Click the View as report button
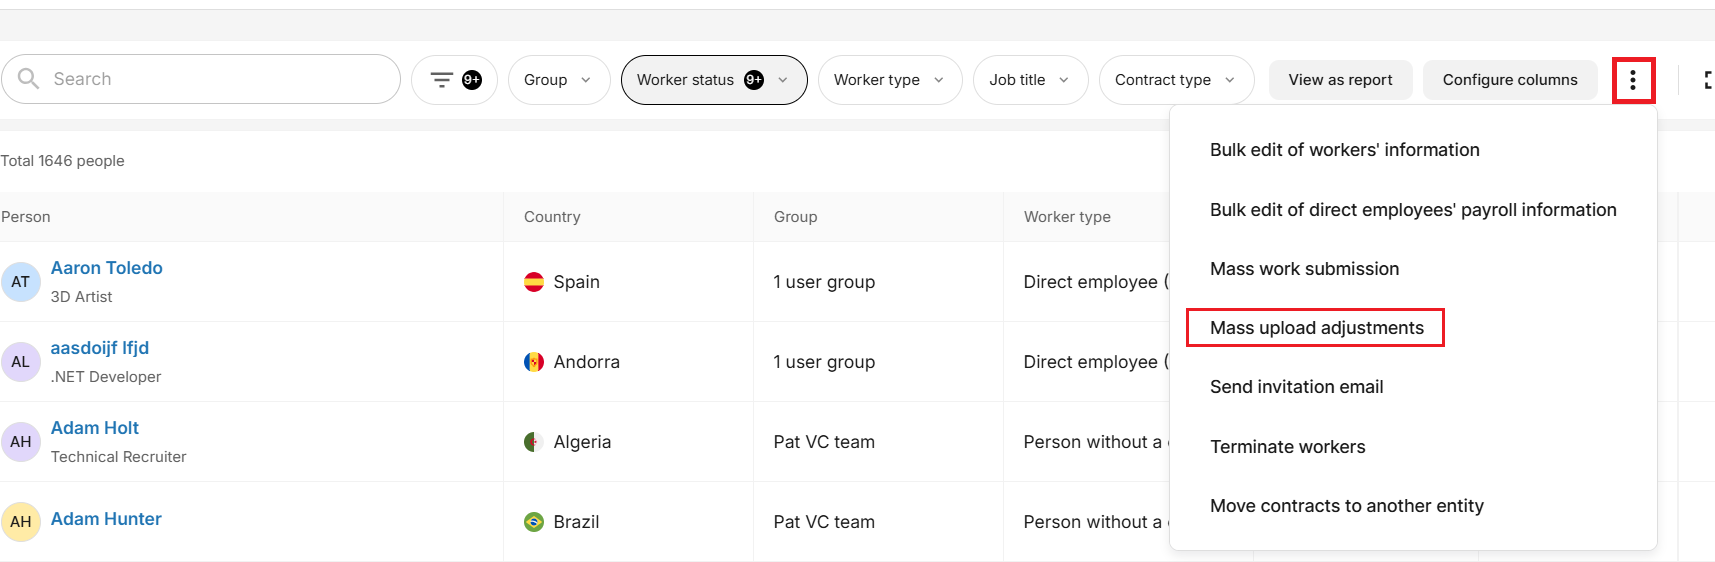The image size is (1715, 562). coord(1340,80)
